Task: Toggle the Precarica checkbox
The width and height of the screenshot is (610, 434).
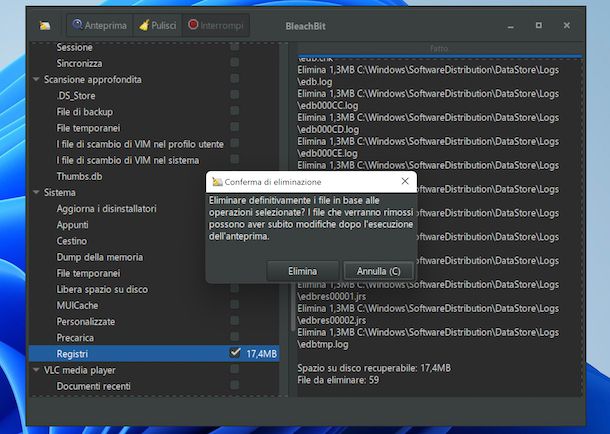Action: 235,336
